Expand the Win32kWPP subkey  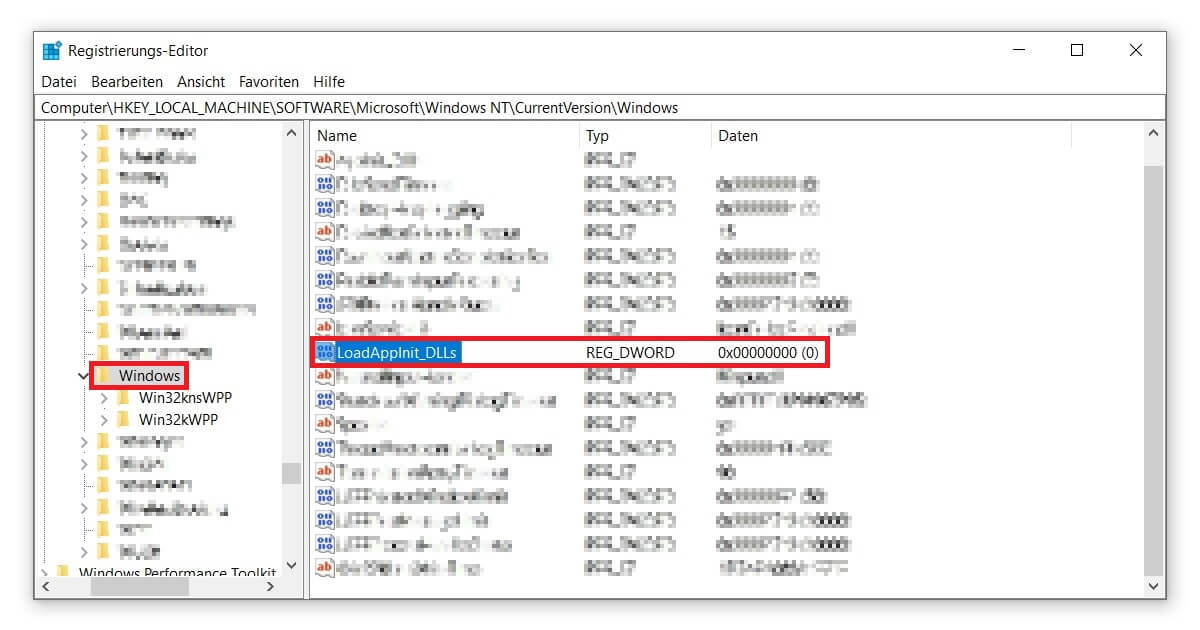(x=105, y=420)
